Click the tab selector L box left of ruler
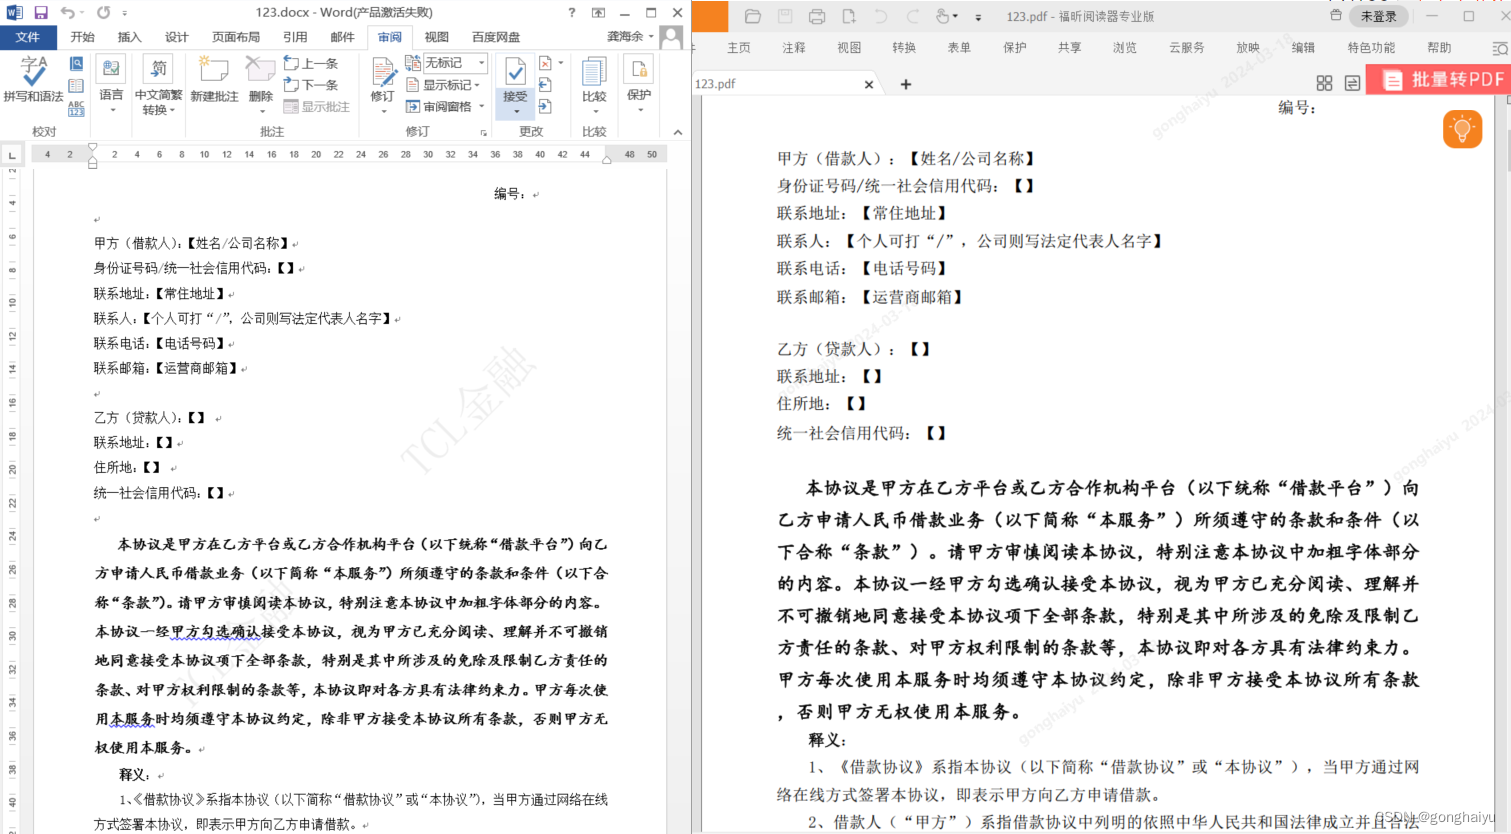 pos(12,154)
